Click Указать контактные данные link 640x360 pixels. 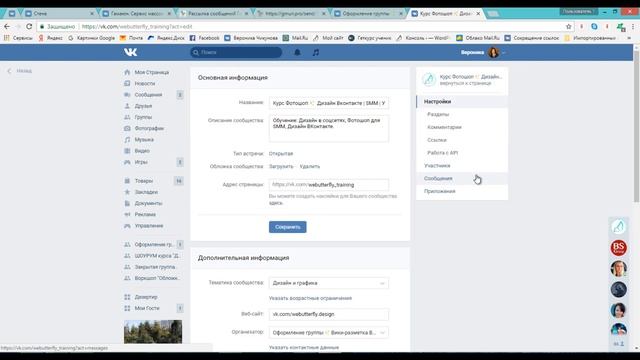(x=304, y=347)
